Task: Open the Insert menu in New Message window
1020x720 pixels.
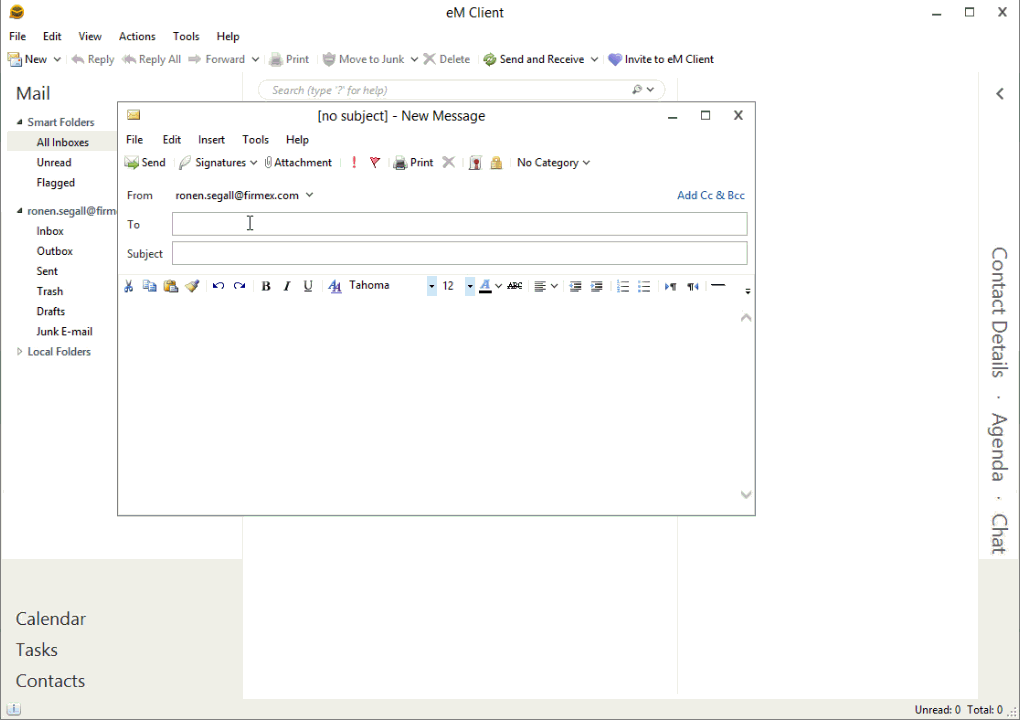Action: pos(211,140)
